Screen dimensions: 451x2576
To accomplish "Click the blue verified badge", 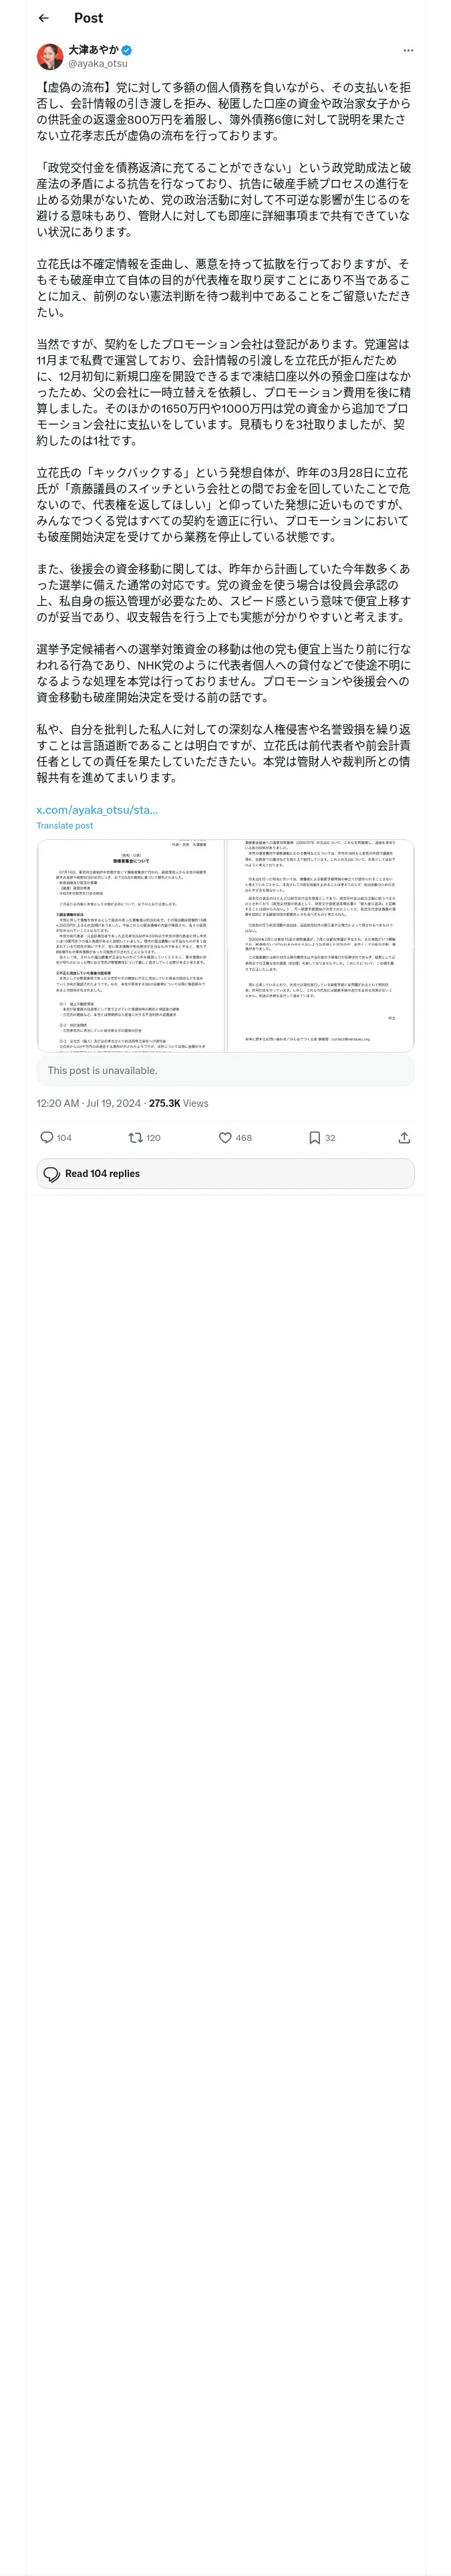I will pyautogui.click(x=127, y=50).
